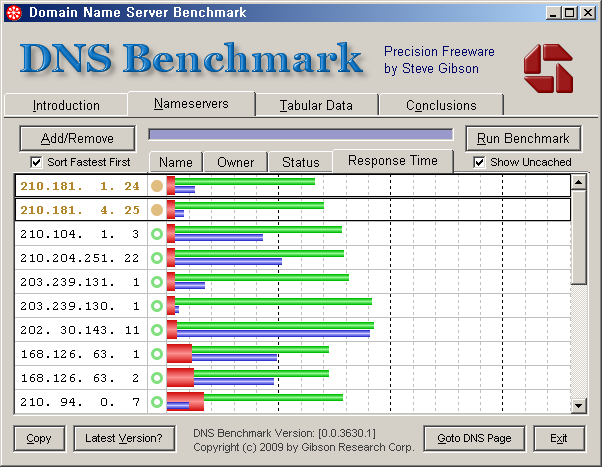602x467 pixels.
Task: Click green ring icon for 203.239.131.1
Action: (157, 282)
